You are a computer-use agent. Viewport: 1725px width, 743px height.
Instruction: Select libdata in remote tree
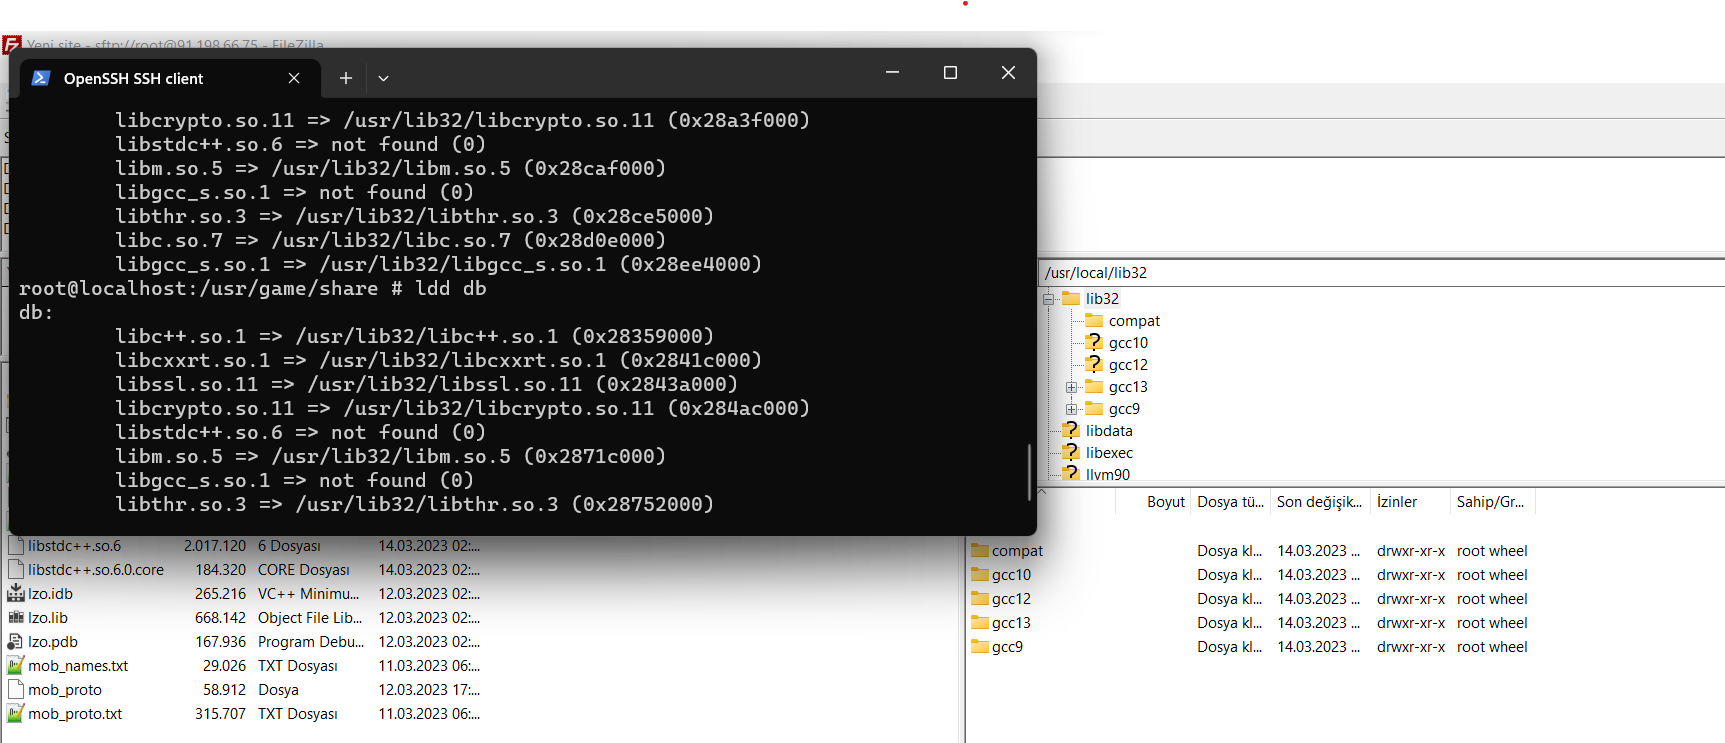click(1109, 431)
